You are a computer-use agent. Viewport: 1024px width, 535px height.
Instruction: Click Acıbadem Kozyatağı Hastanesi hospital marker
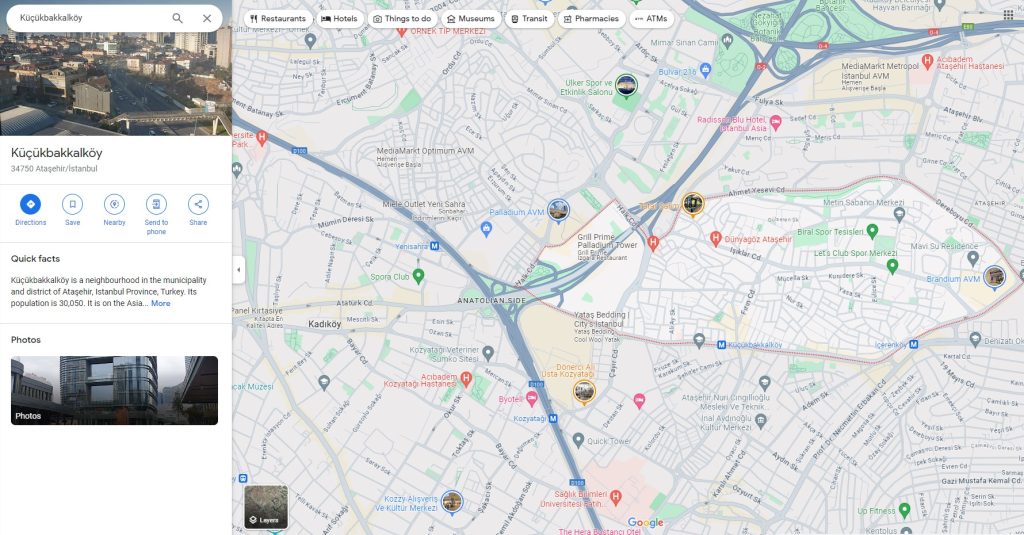[466, 378]
